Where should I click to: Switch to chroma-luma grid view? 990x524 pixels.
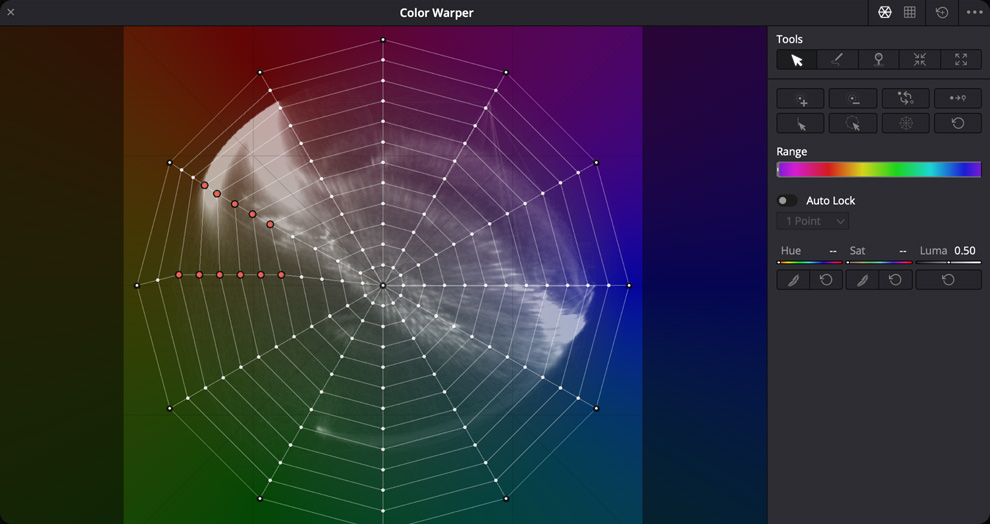tap(910, 13)
